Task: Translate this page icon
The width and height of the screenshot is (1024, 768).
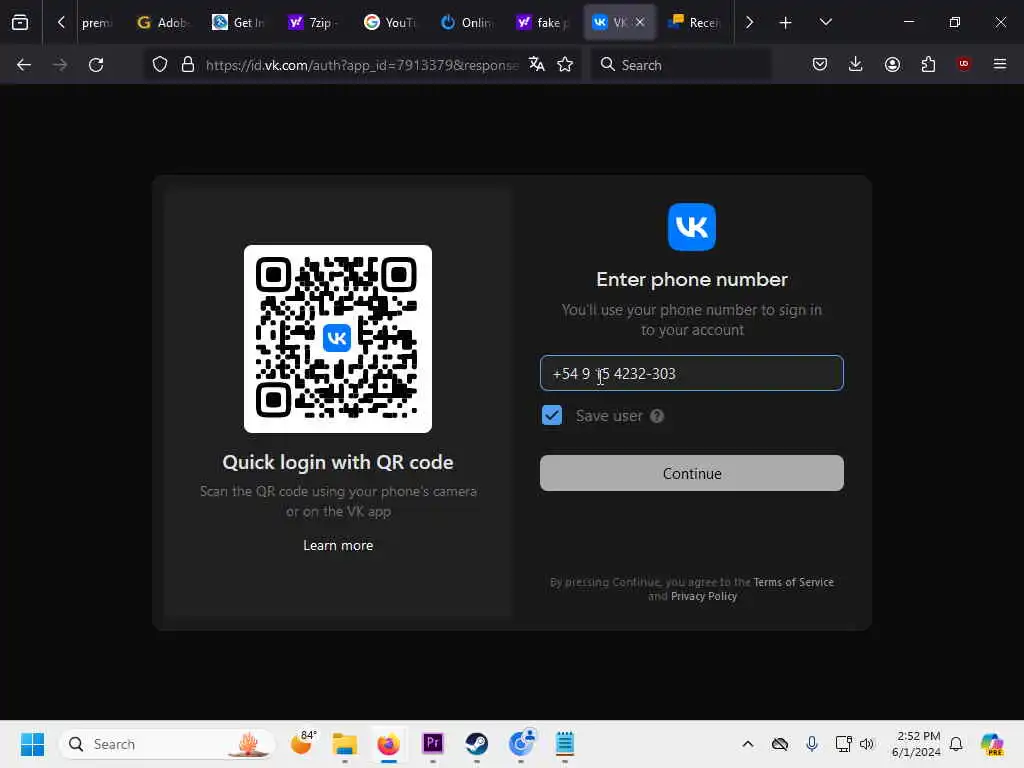Action: (x=537, y=64)
